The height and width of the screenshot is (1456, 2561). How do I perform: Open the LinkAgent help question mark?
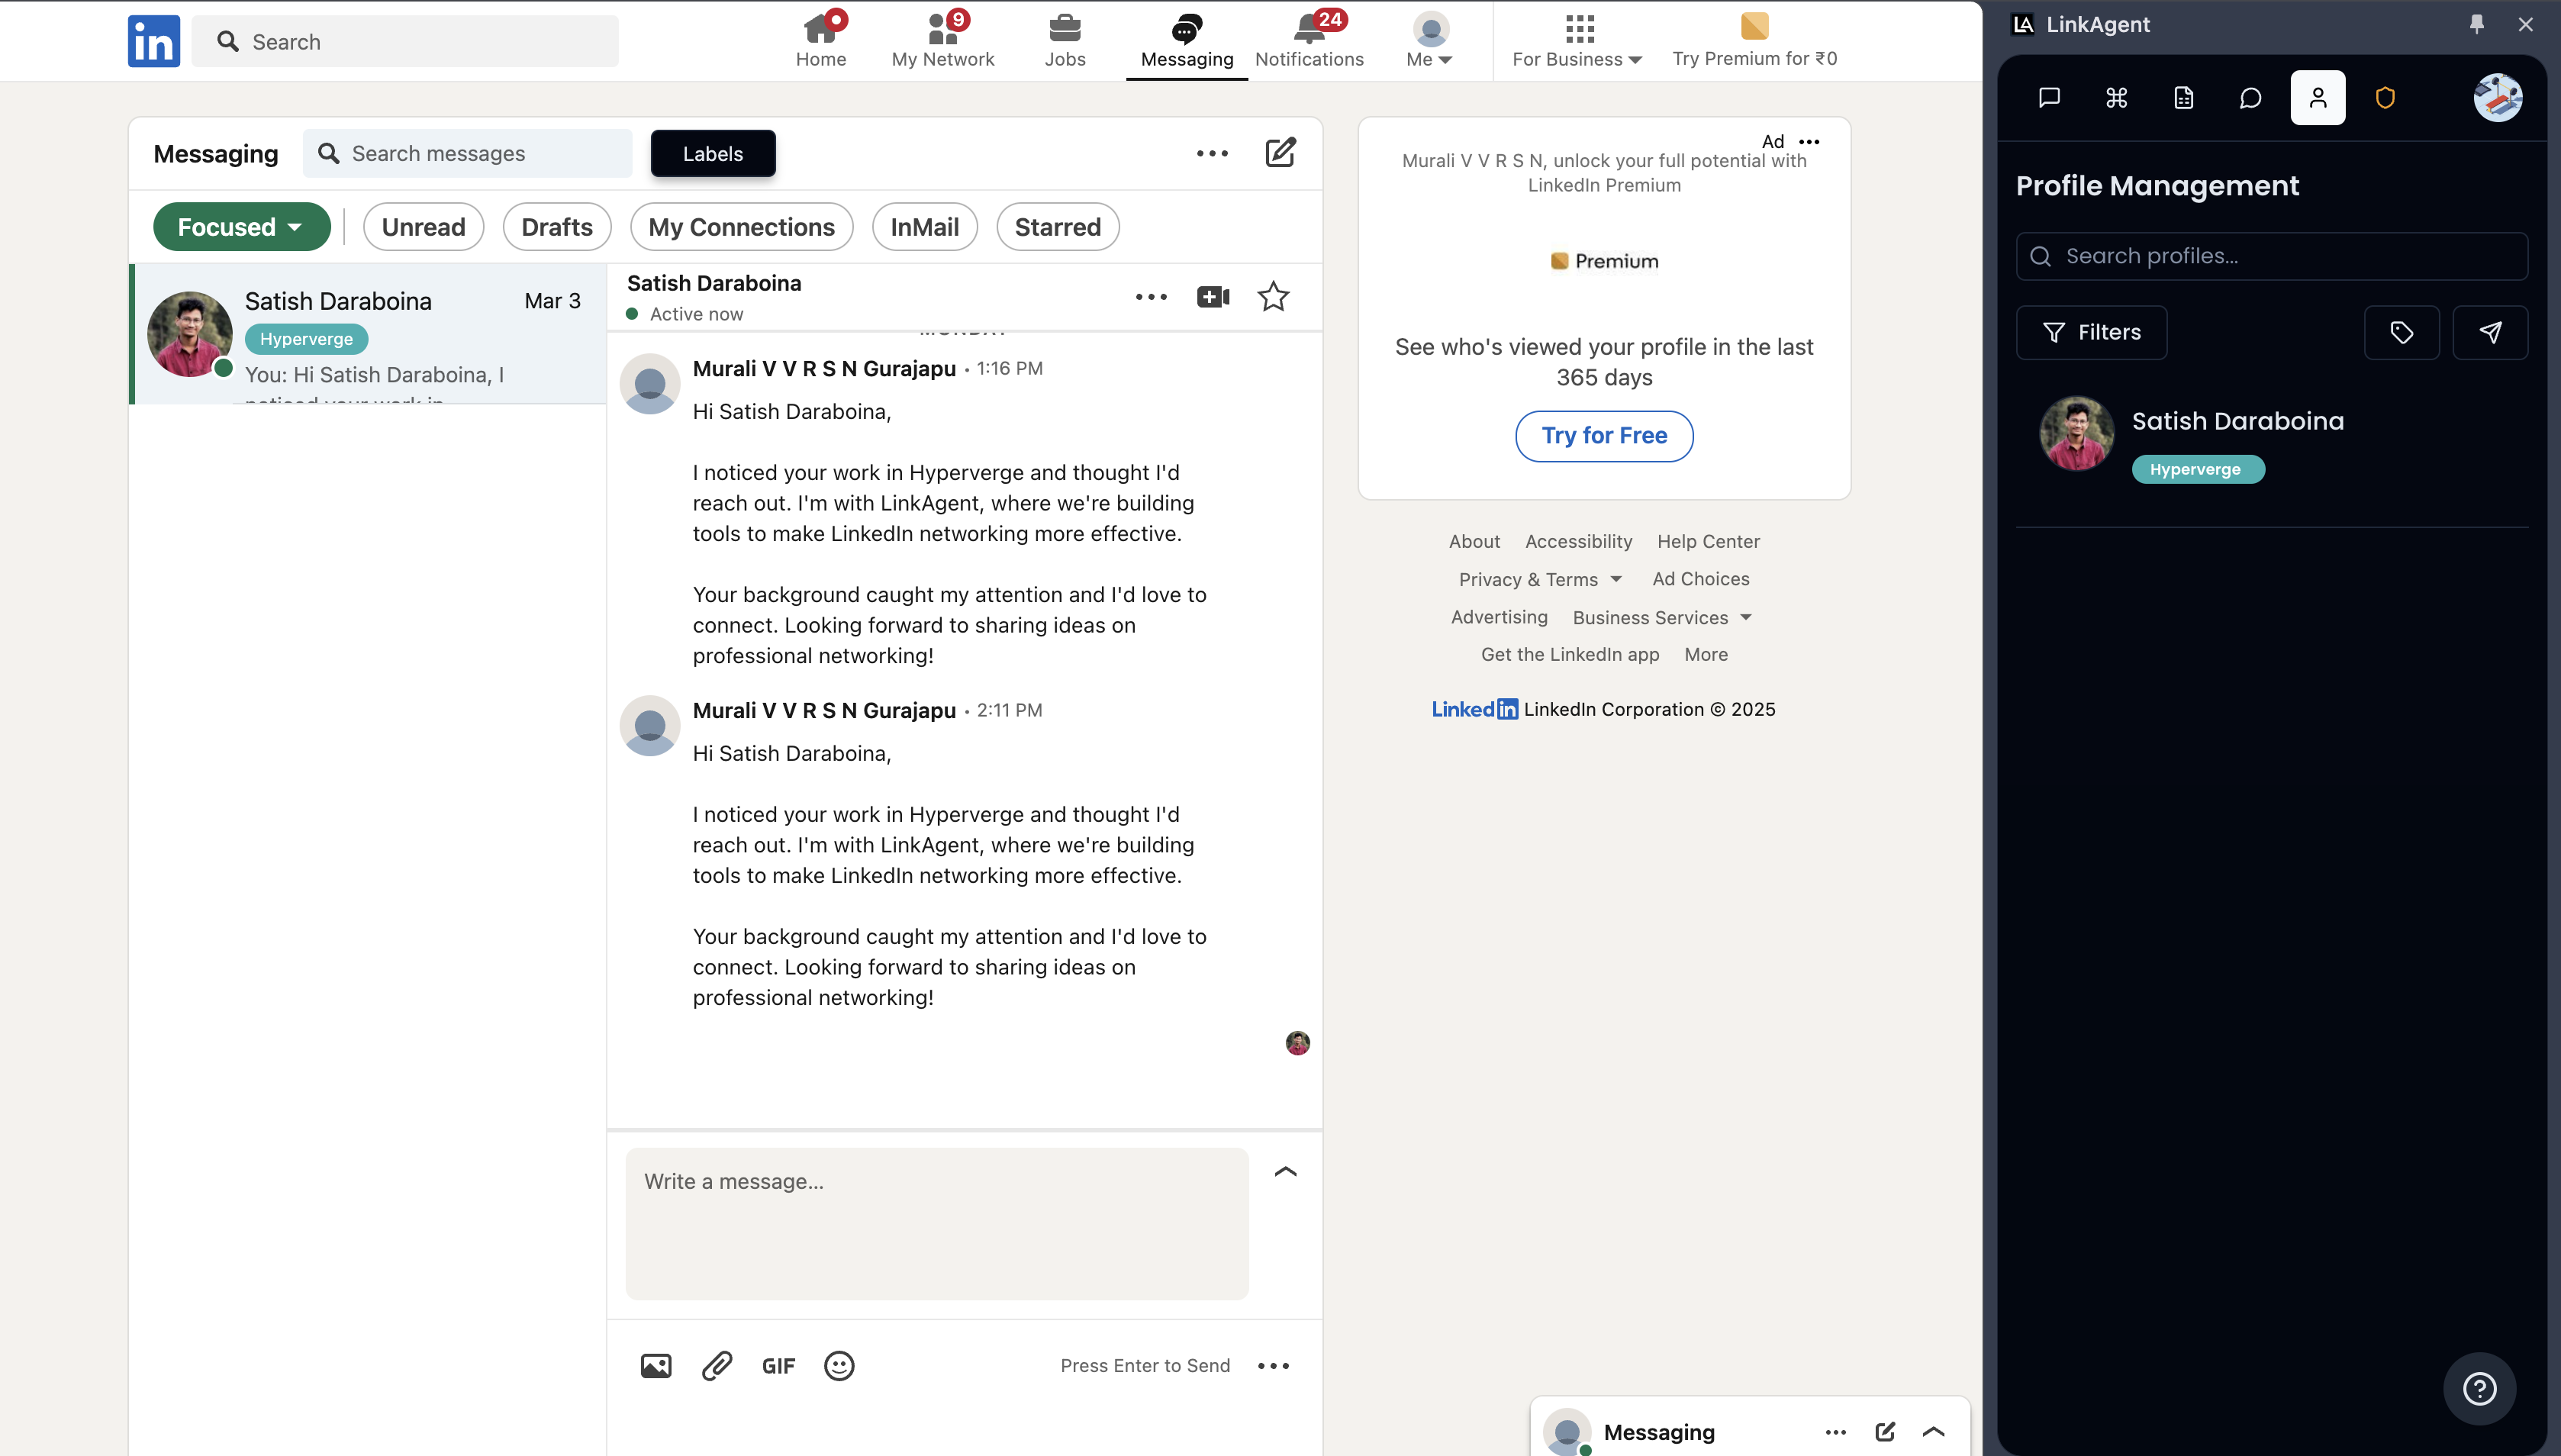coord(2480,1388)
